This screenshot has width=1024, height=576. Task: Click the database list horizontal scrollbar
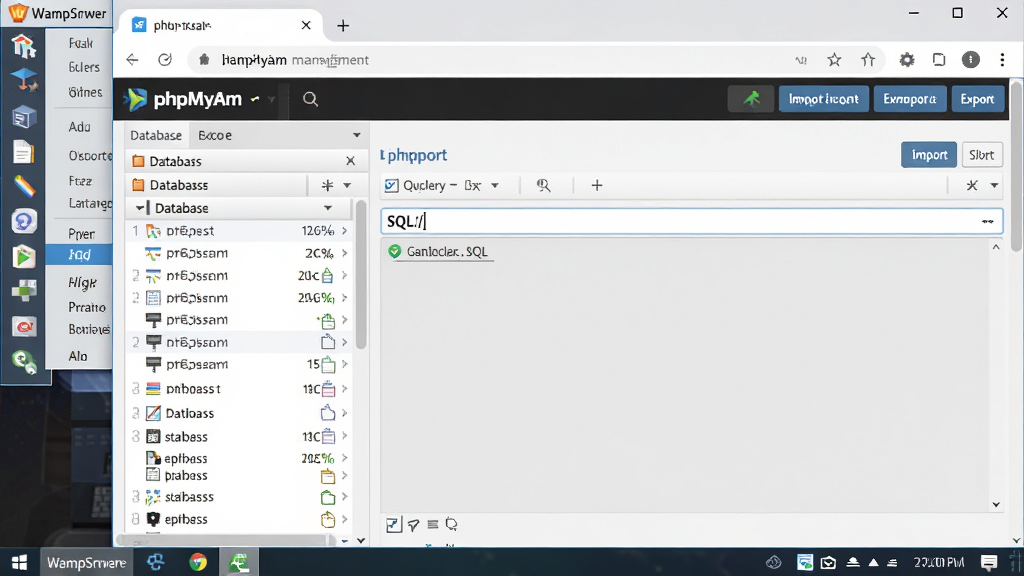click(226, 541)
